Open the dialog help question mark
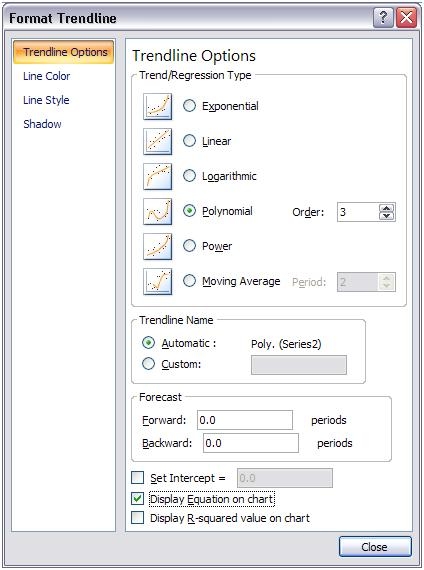Image resolution: width=424 pixels, height=570 pixels. pyautogui.click(x=383, y=17)
